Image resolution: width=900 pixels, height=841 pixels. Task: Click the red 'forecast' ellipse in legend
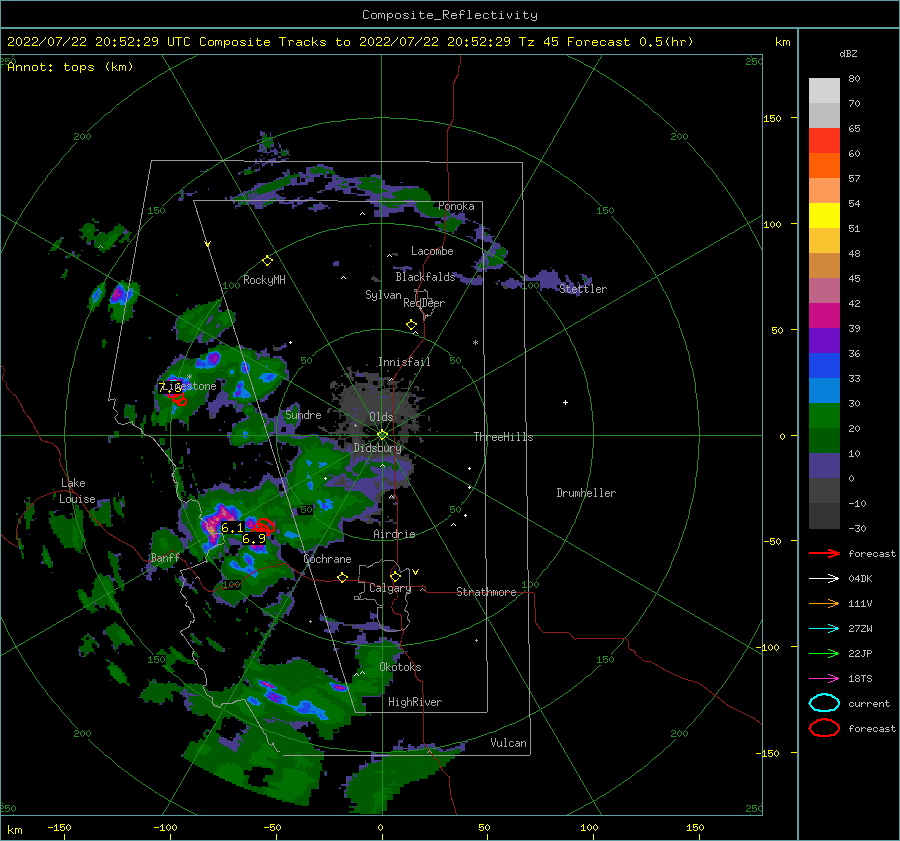click(824, 728)
